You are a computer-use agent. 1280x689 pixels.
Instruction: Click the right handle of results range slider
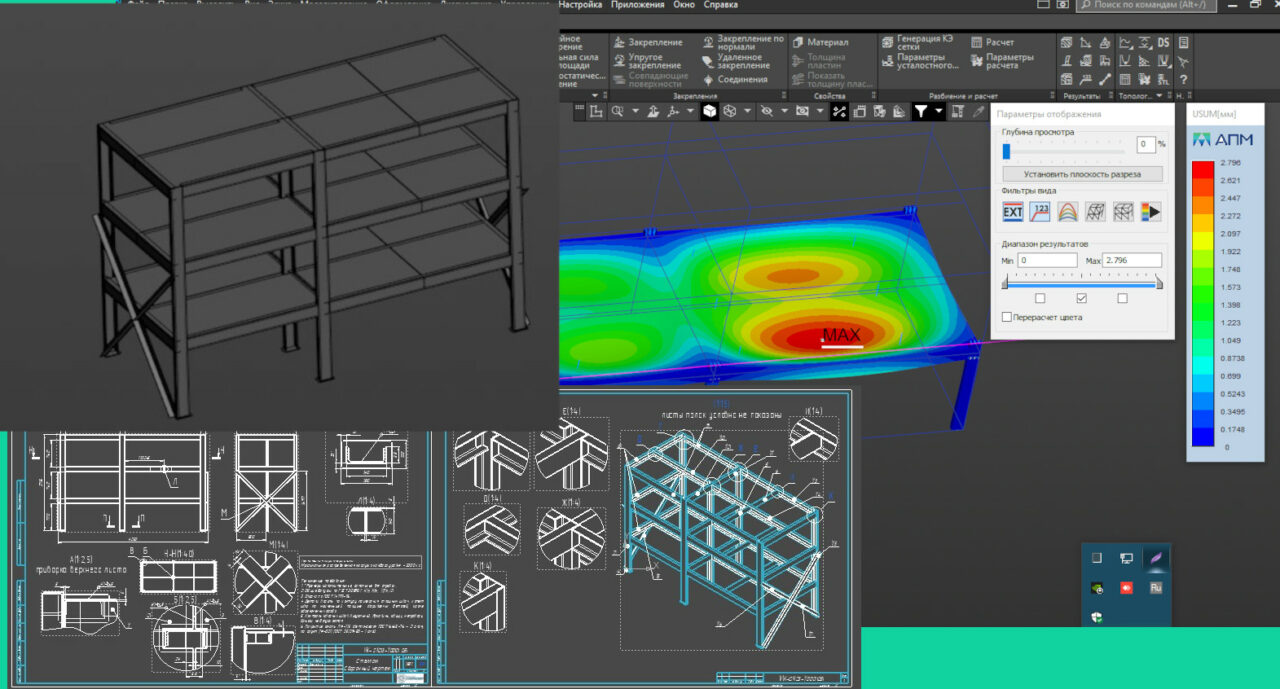[x=1159, y=284]
